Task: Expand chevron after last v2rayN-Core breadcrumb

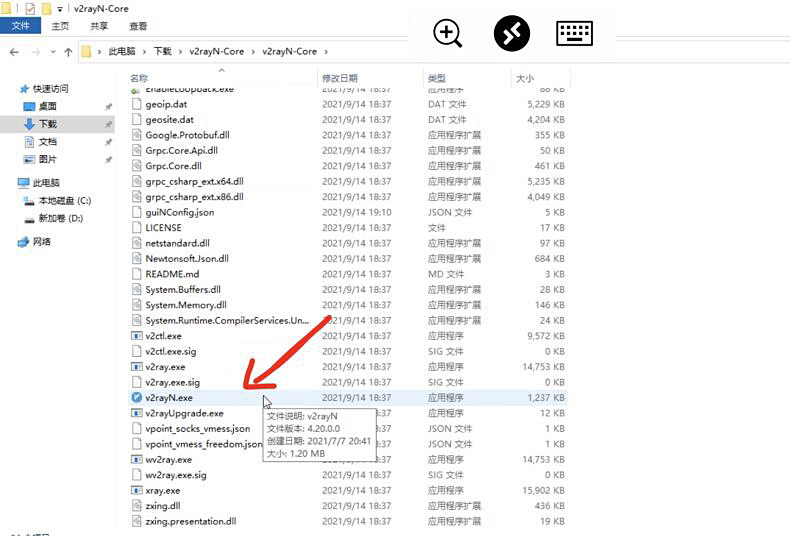Action: pos(326,51)
